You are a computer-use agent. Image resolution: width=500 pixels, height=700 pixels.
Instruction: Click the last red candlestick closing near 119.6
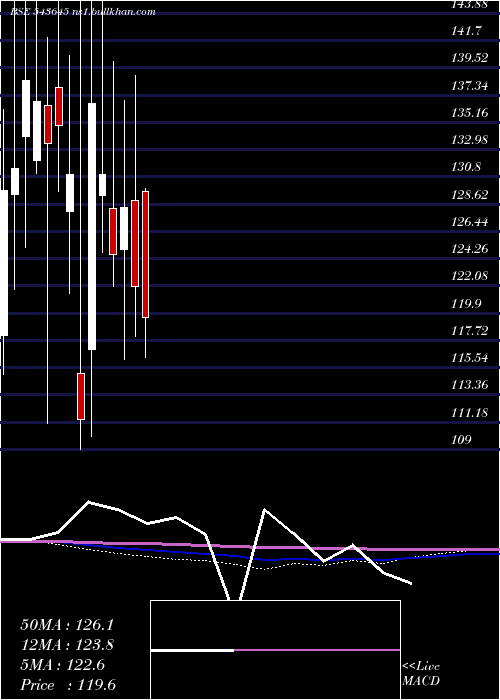click(146, 254)
